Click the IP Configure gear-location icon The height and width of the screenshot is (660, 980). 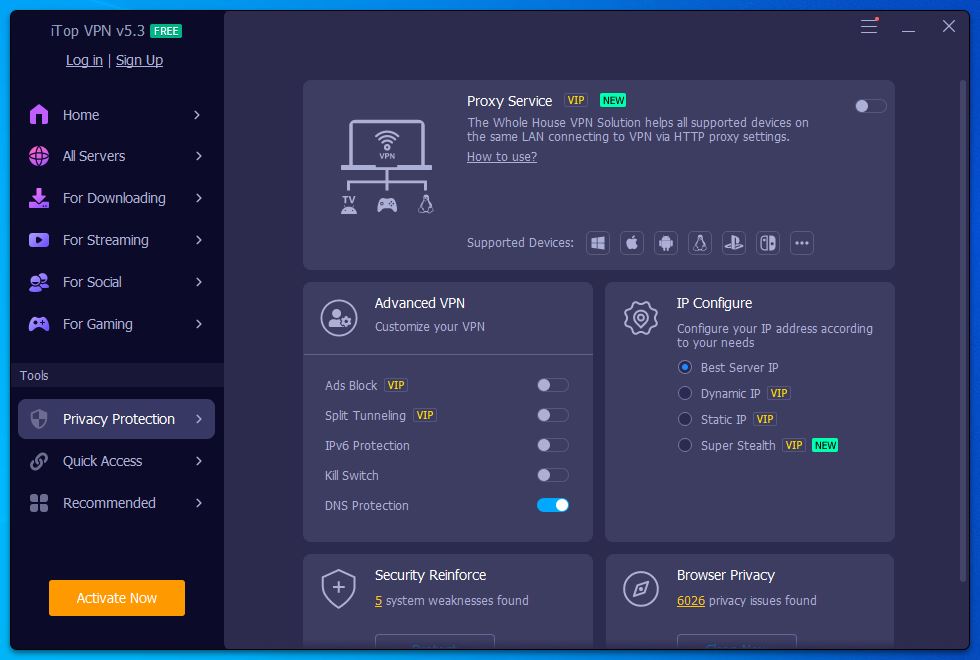tap(641, 318)
